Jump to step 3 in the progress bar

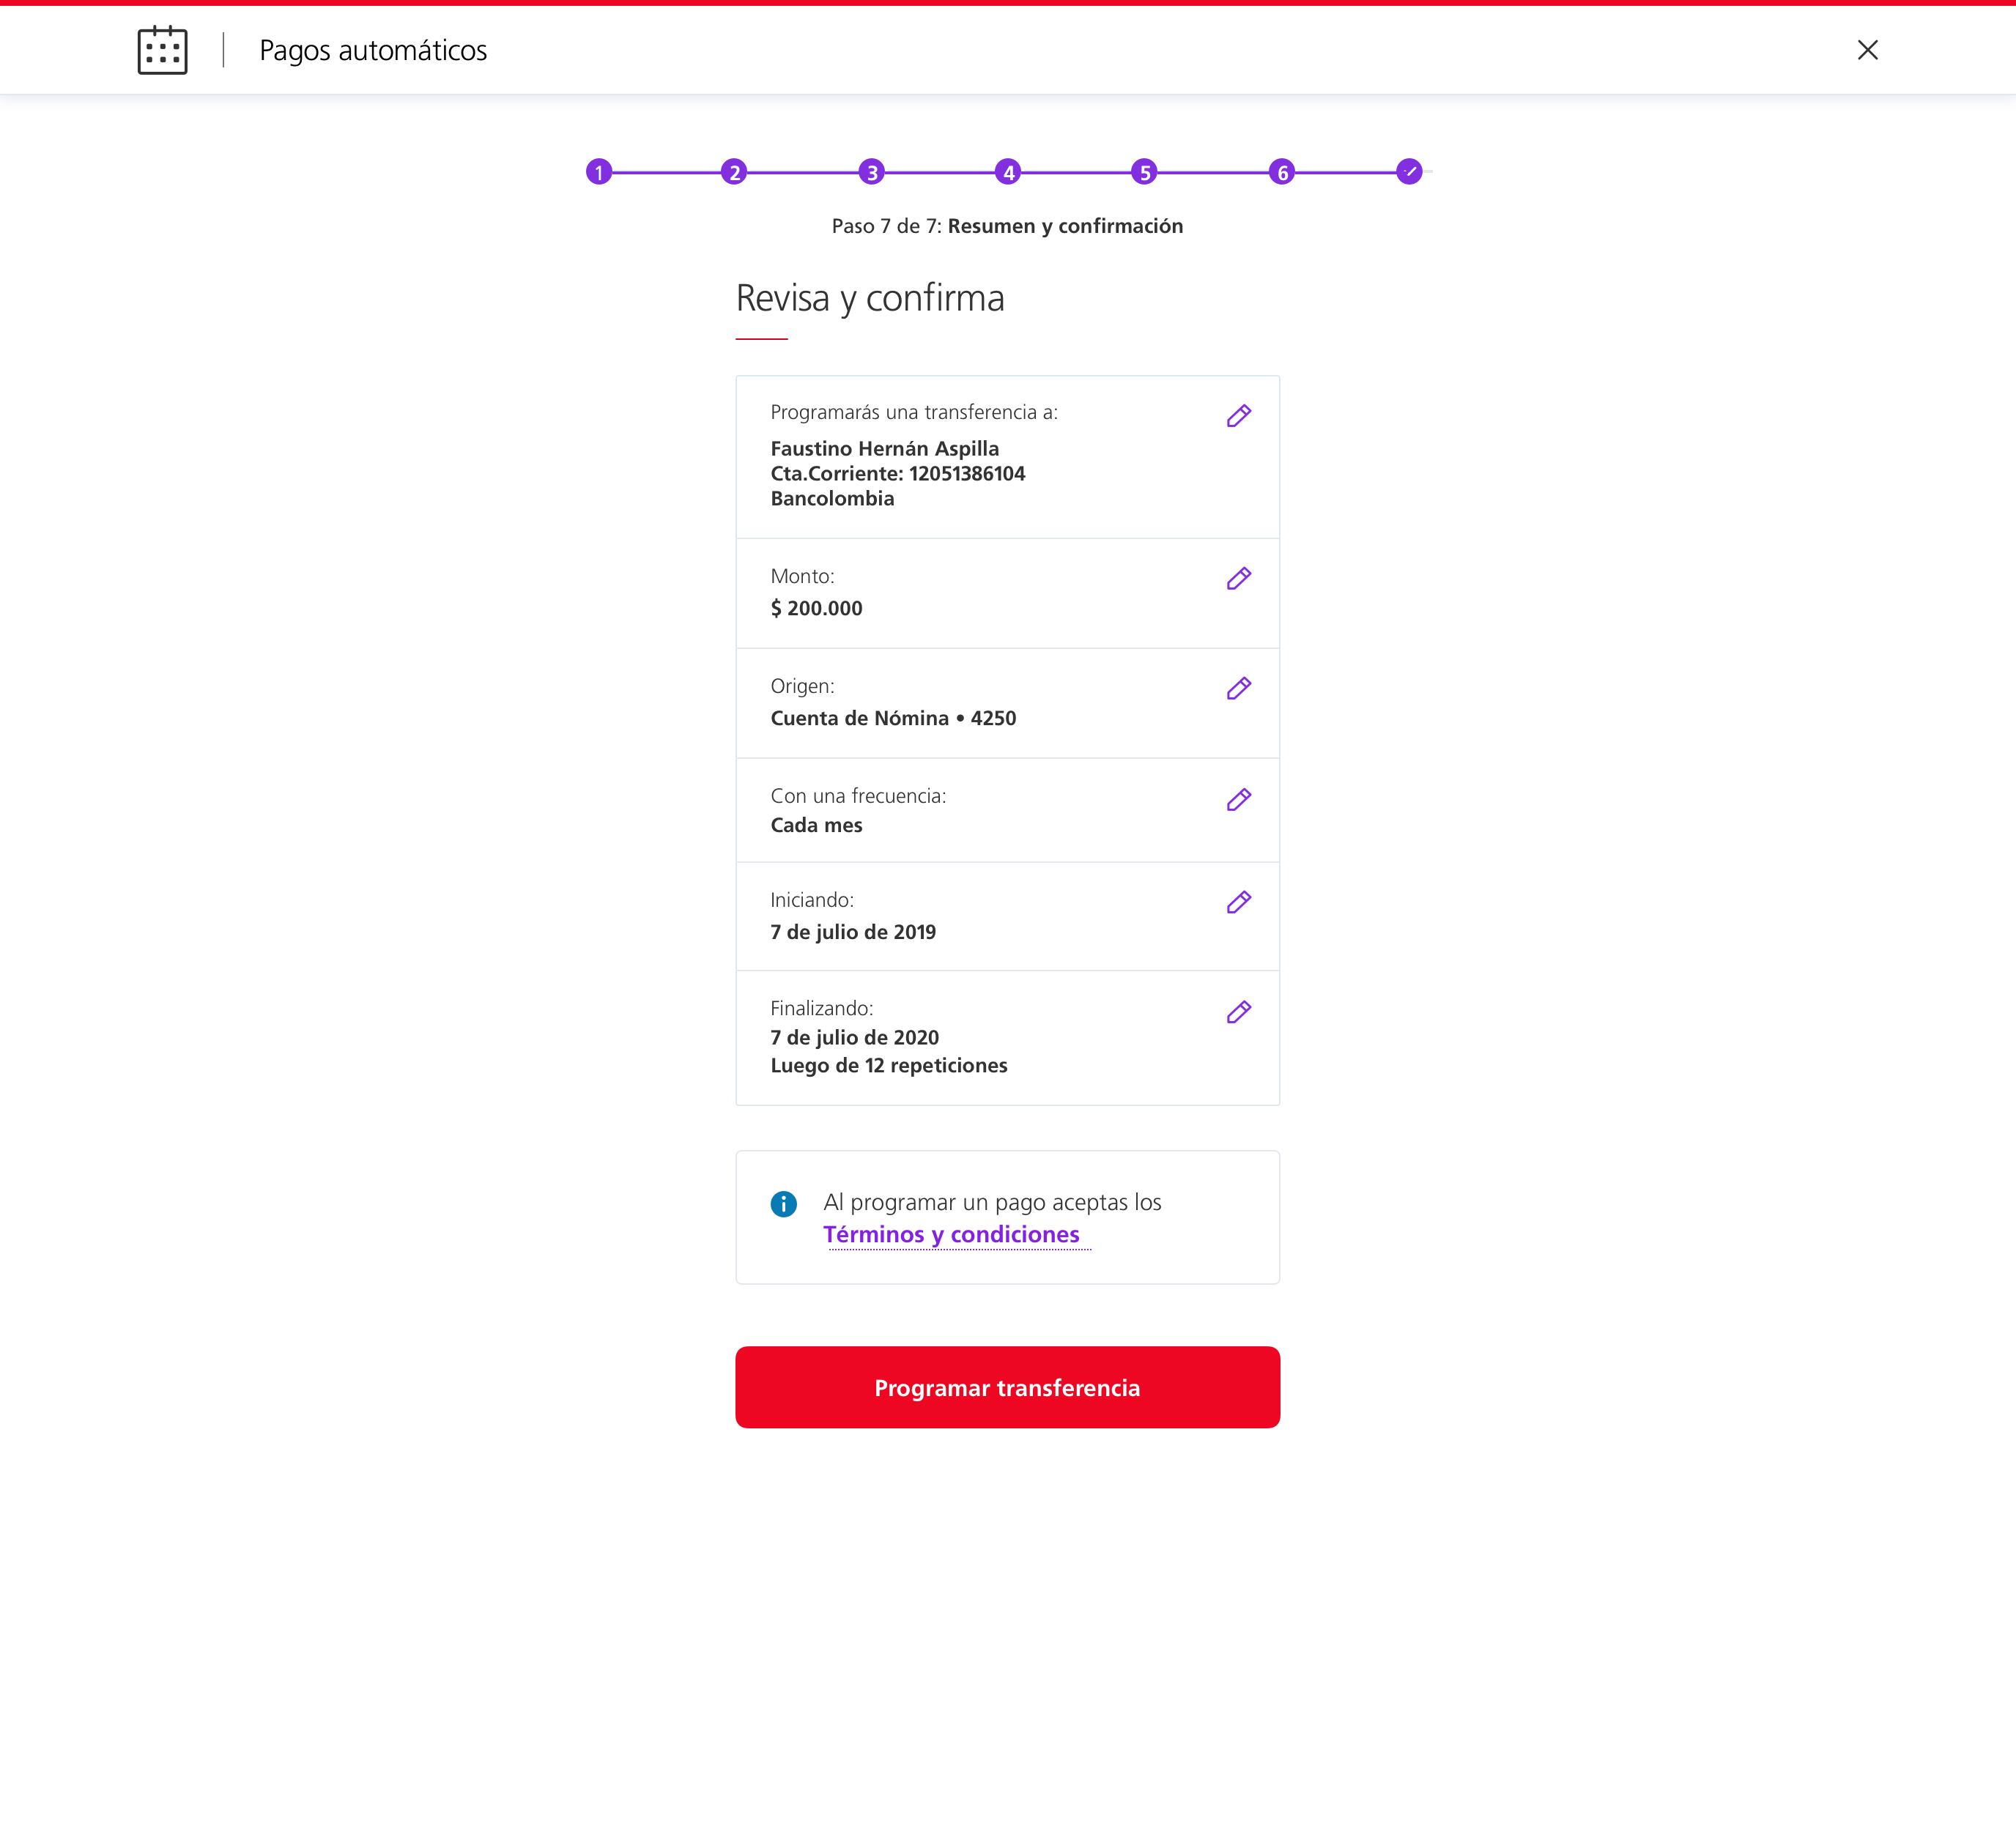(871, 172)
